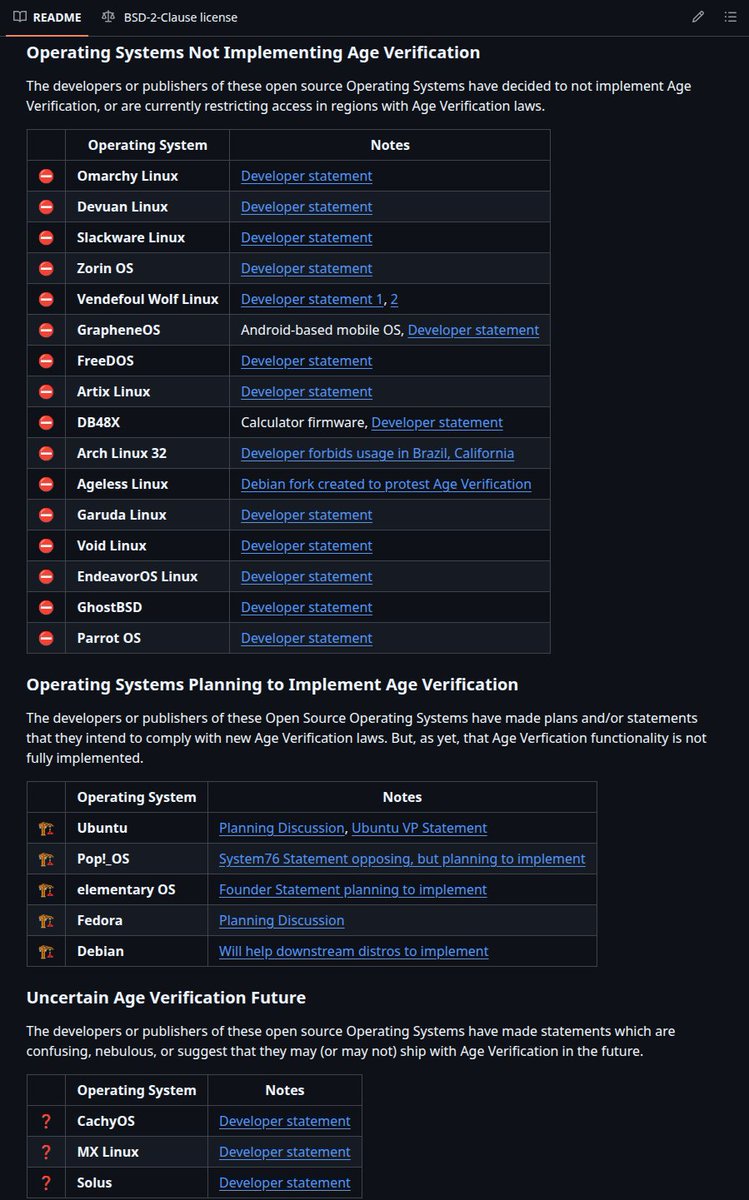Open Will help downstream distros link
The image size is (749, 1200).
tap(354, 951)
